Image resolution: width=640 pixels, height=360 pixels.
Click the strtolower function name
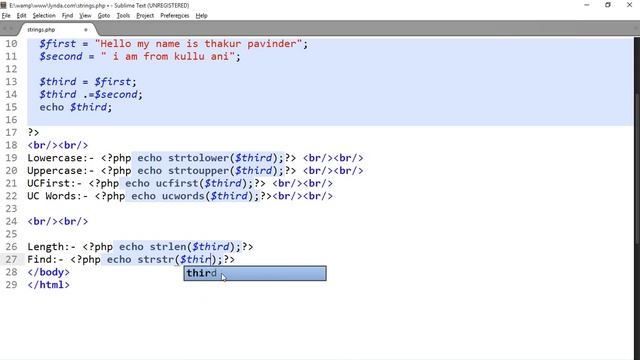click(198, 158)
